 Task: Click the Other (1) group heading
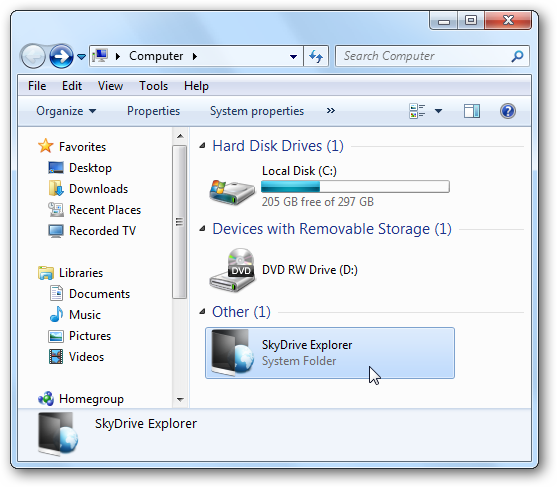pos(241,312)
